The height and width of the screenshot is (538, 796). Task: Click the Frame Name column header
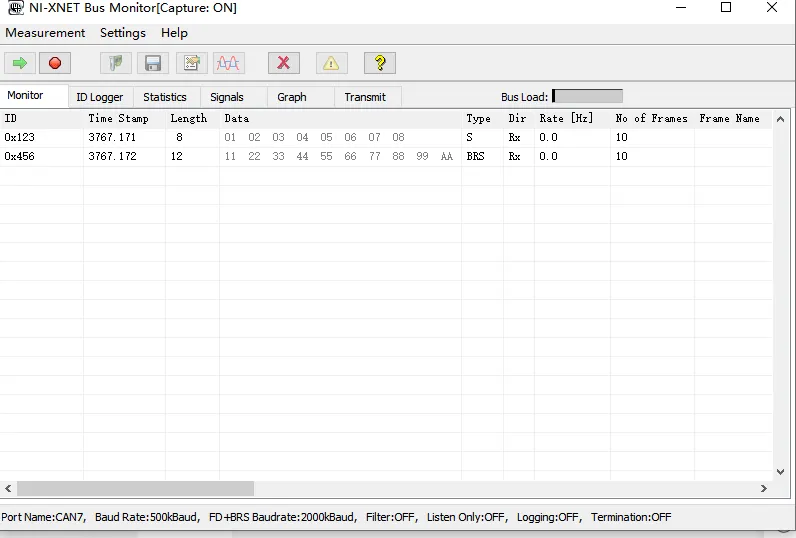point(733,119)
